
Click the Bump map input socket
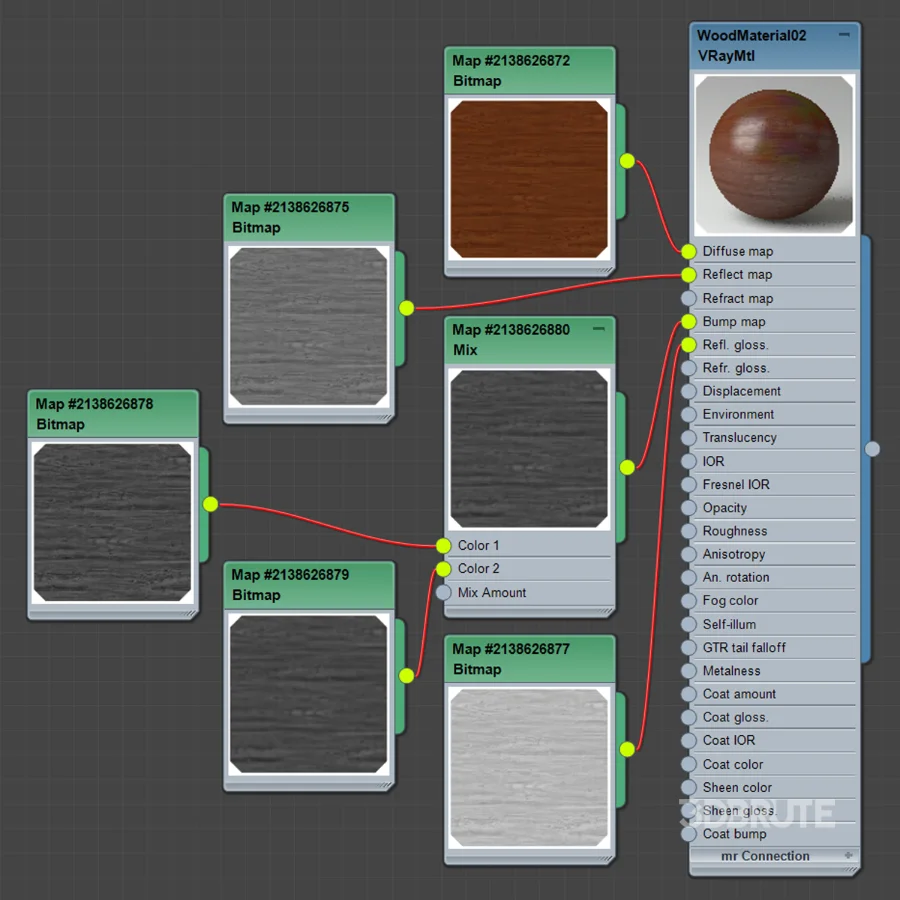click(x=688, y=321)
